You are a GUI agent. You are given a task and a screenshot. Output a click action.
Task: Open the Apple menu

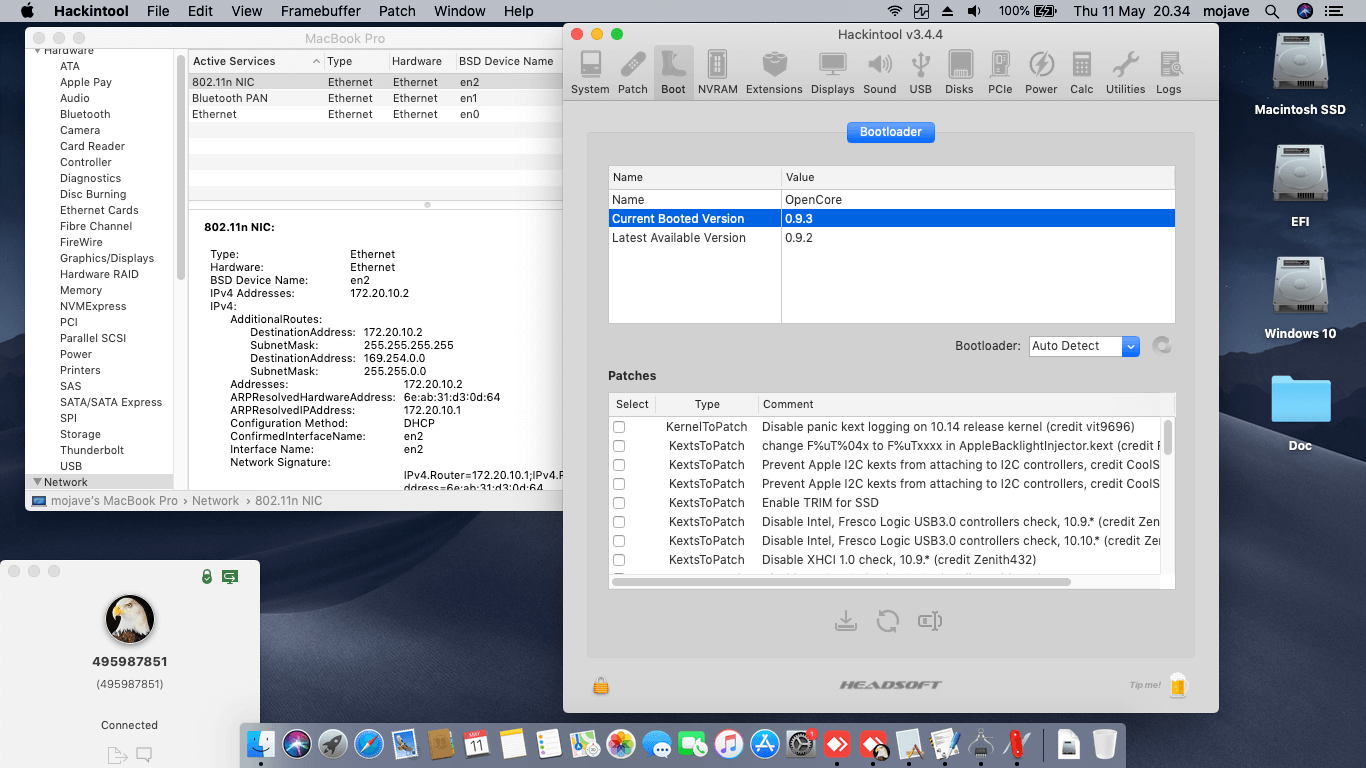tap(27, 11)
